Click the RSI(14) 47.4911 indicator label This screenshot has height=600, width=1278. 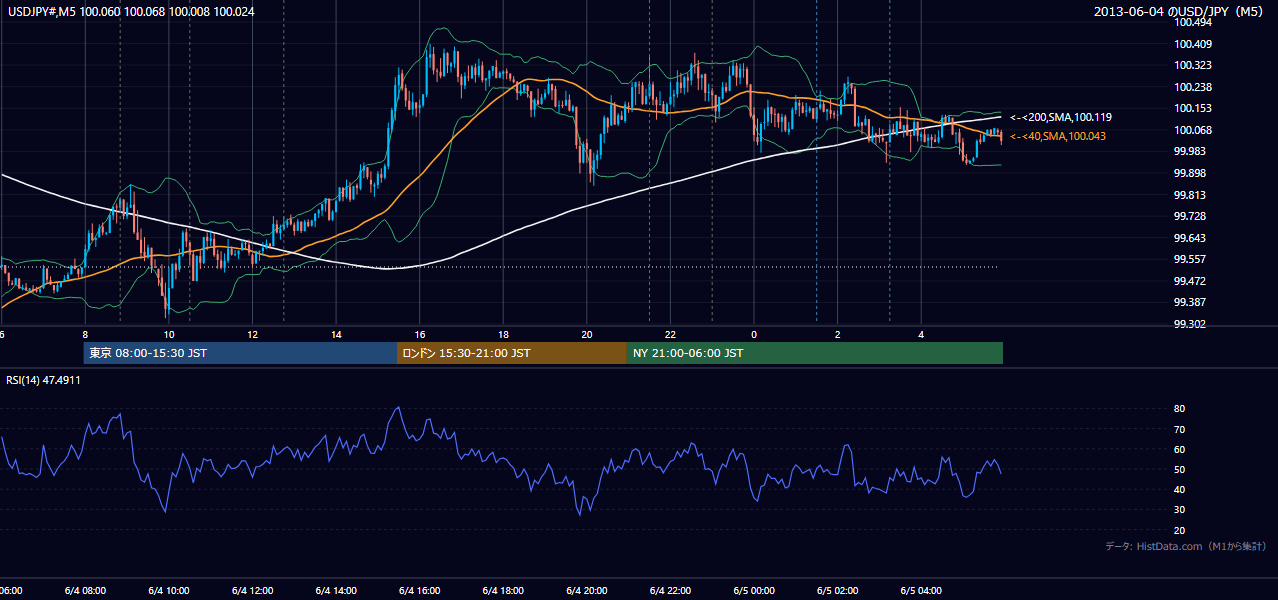tap(44, 380)
